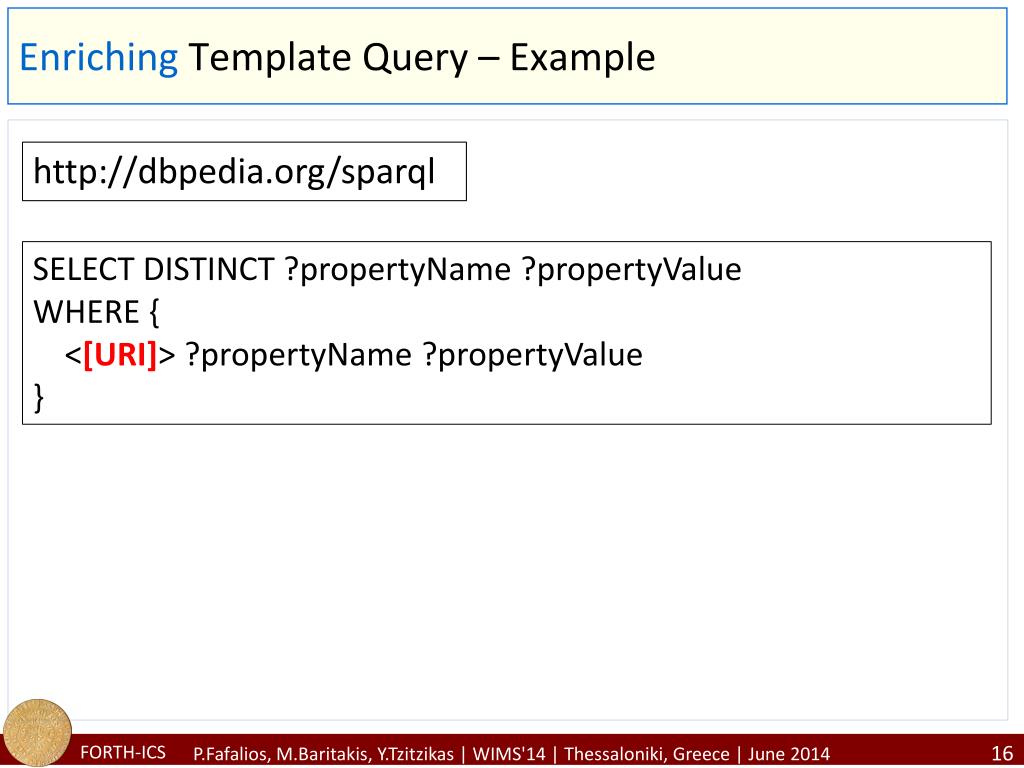Click the 'FORTH-ICS' footer label

click(123, 752)
